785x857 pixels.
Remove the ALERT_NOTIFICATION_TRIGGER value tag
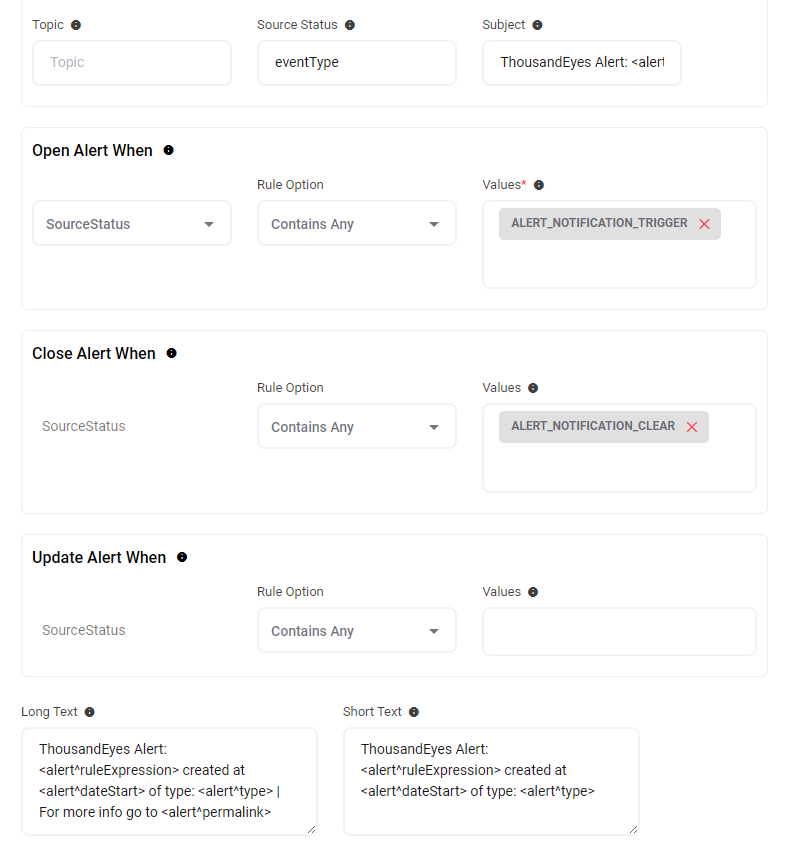pyautogui.click(x=704, y=224)
